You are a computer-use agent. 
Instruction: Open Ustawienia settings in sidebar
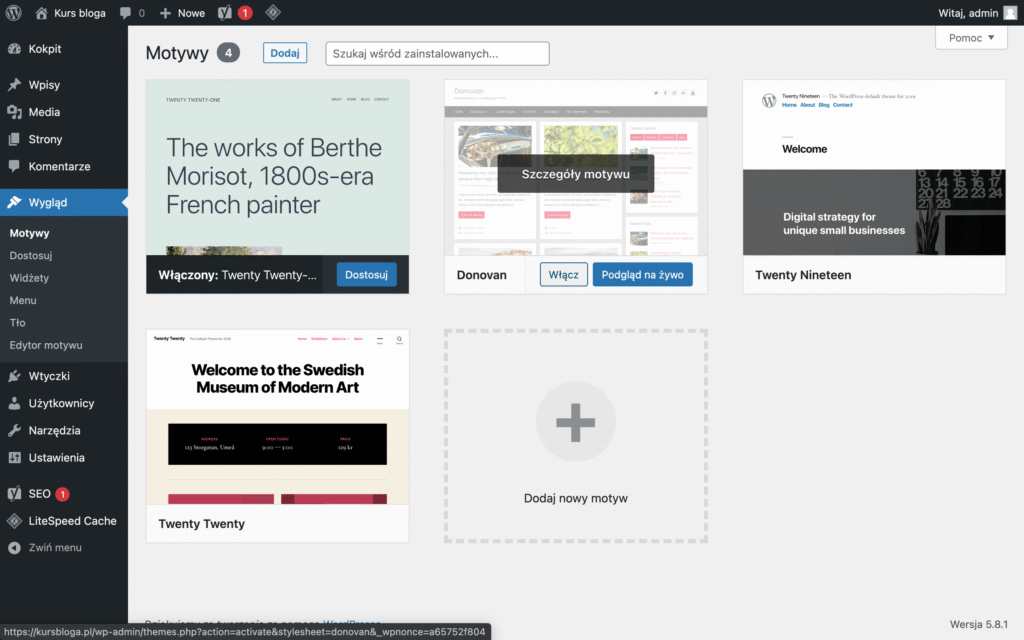coord(56,457)
